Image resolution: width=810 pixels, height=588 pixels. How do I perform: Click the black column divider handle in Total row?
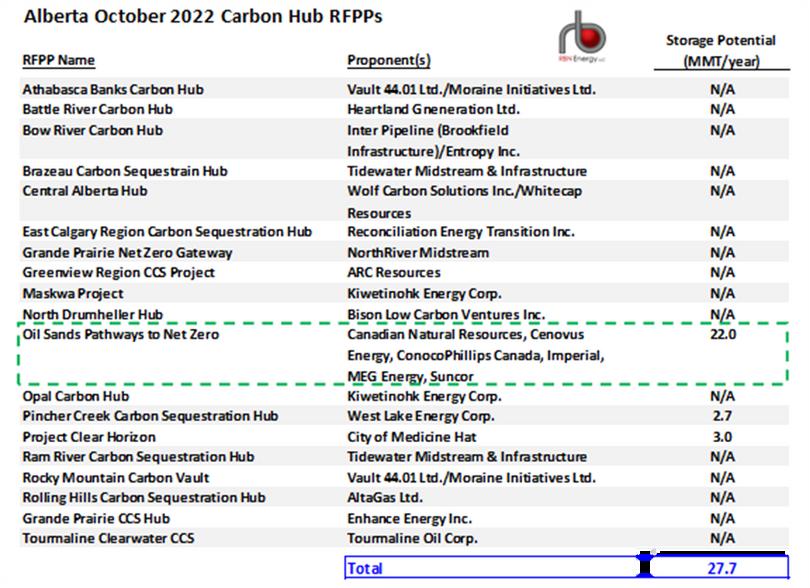pyautogui.click(x=645, y=564)
